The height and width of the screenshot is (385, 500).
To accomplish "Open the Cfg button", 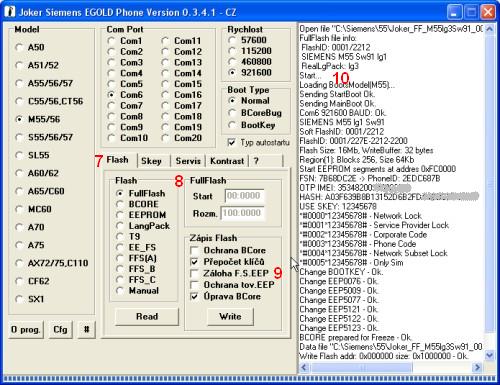I will [x=60, y=330].
